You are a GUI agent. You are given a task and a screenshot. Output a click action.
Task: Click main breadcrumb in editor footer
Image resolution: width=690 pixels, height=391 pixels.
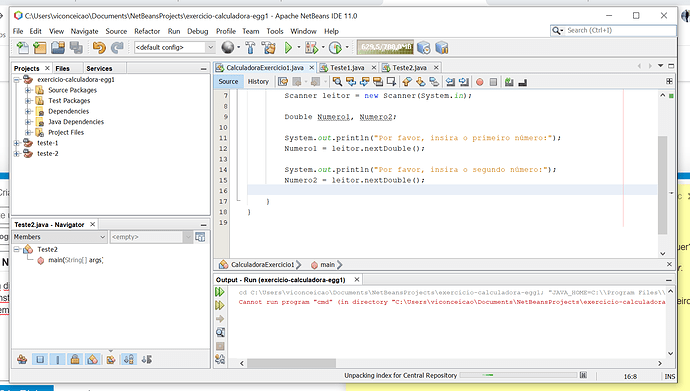[x=327, y=265]
